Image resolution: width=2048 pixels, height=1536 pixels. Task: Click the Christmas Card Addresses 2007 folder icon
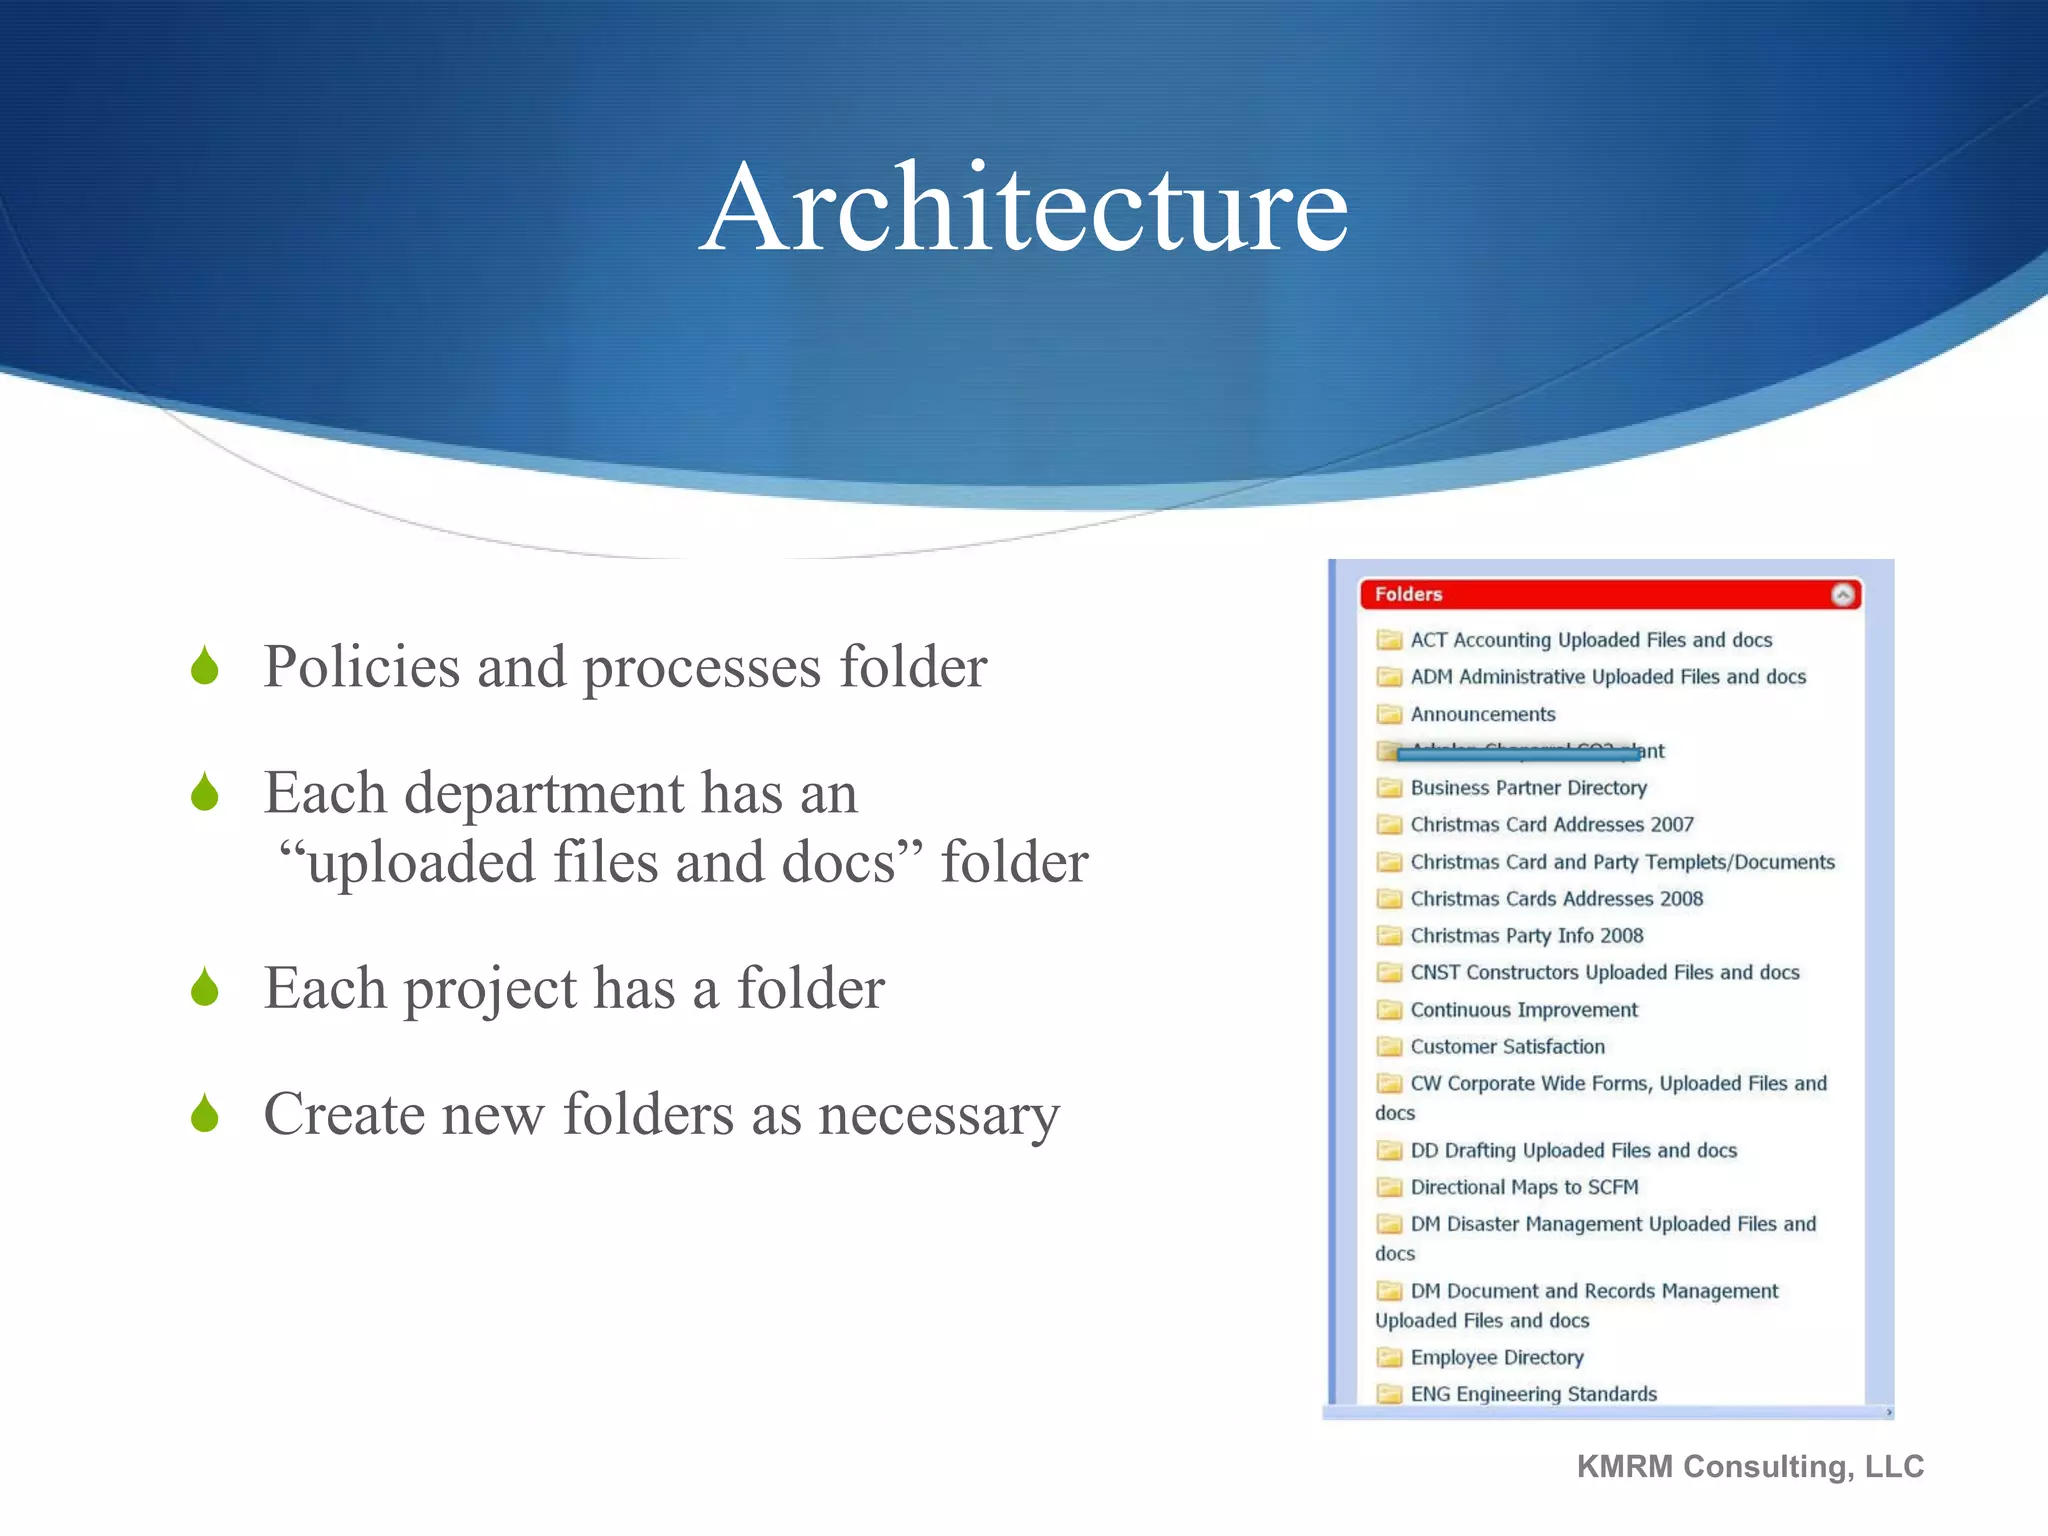click(1389, 824)
